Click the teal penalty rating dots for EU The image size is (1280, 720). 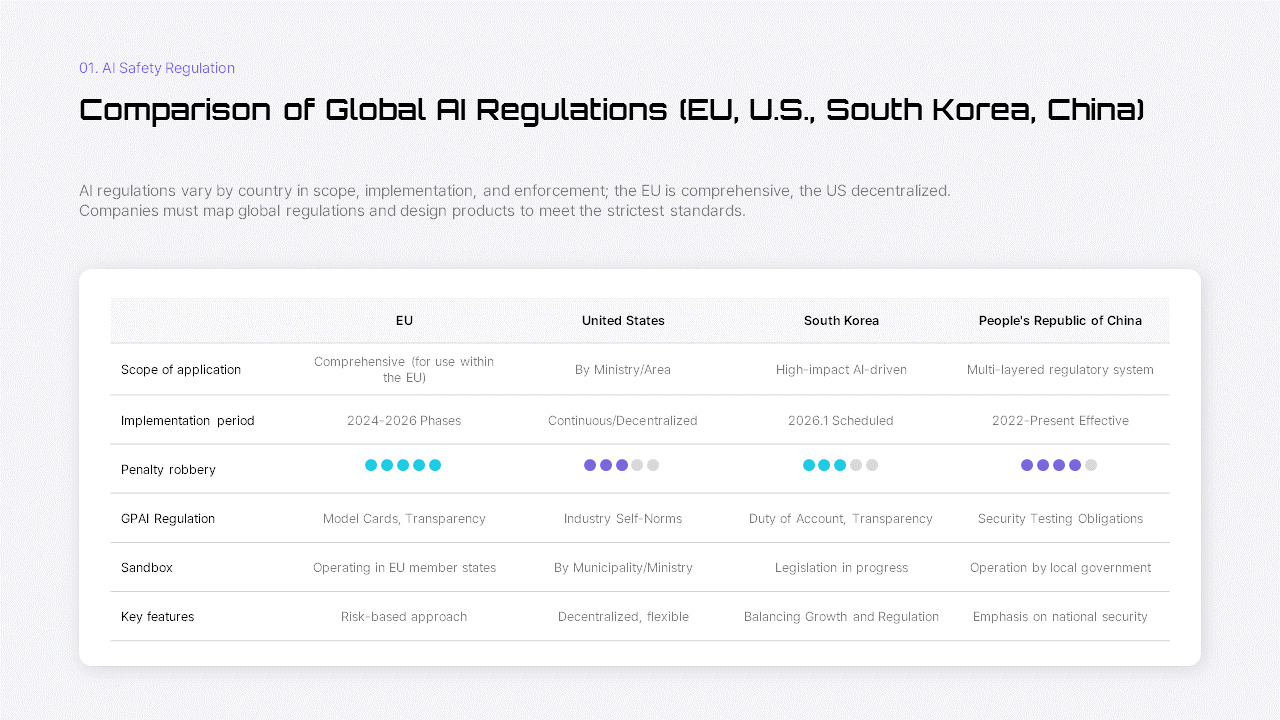(x=404, y=465)
